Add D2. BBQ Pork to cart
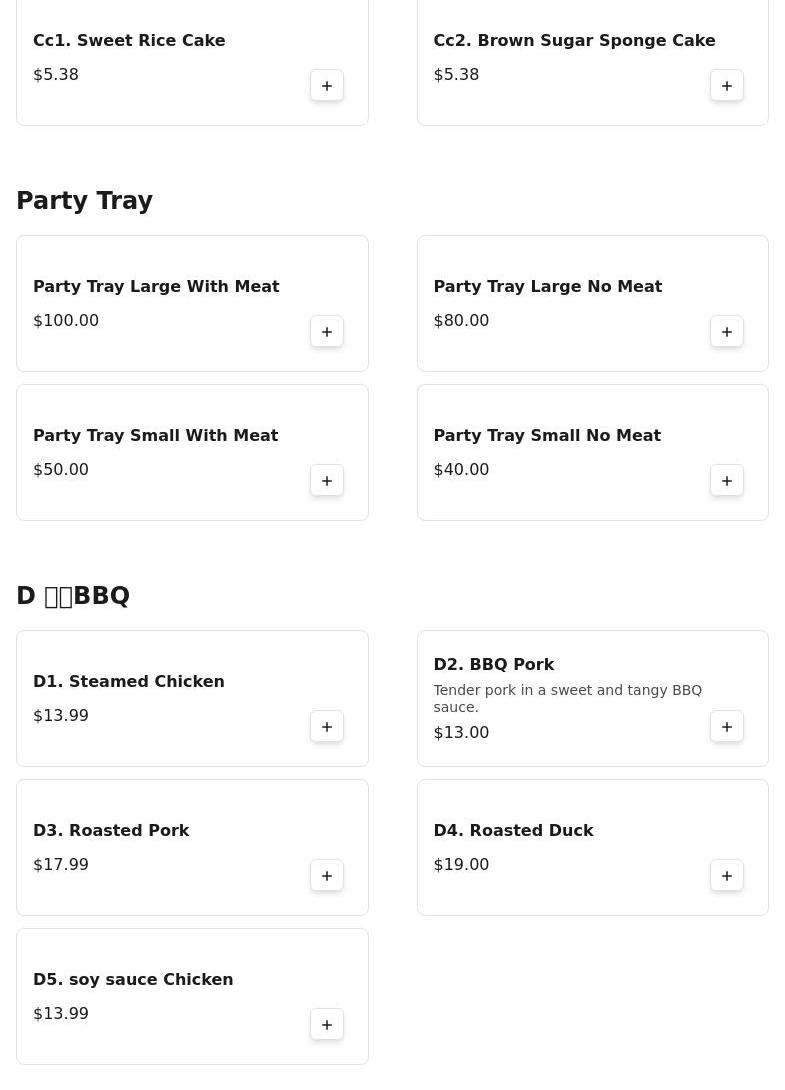 tap(727, 727)
